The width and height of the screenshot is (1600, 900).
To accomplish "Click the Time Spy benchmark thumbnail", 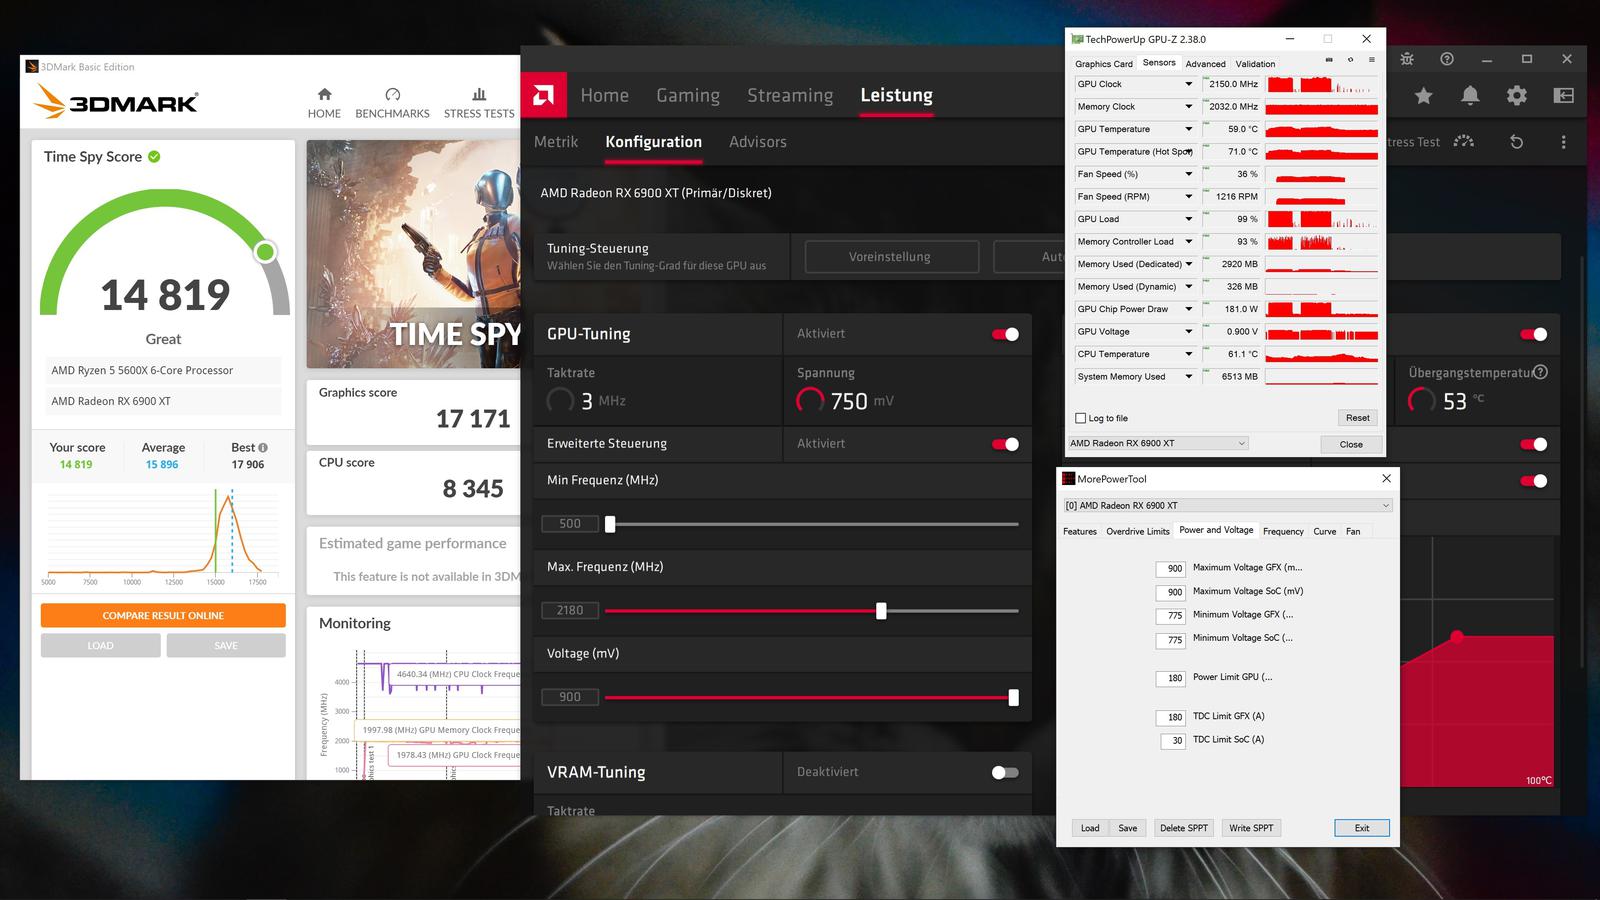I will pyautogui.click(x=413, y=254).
